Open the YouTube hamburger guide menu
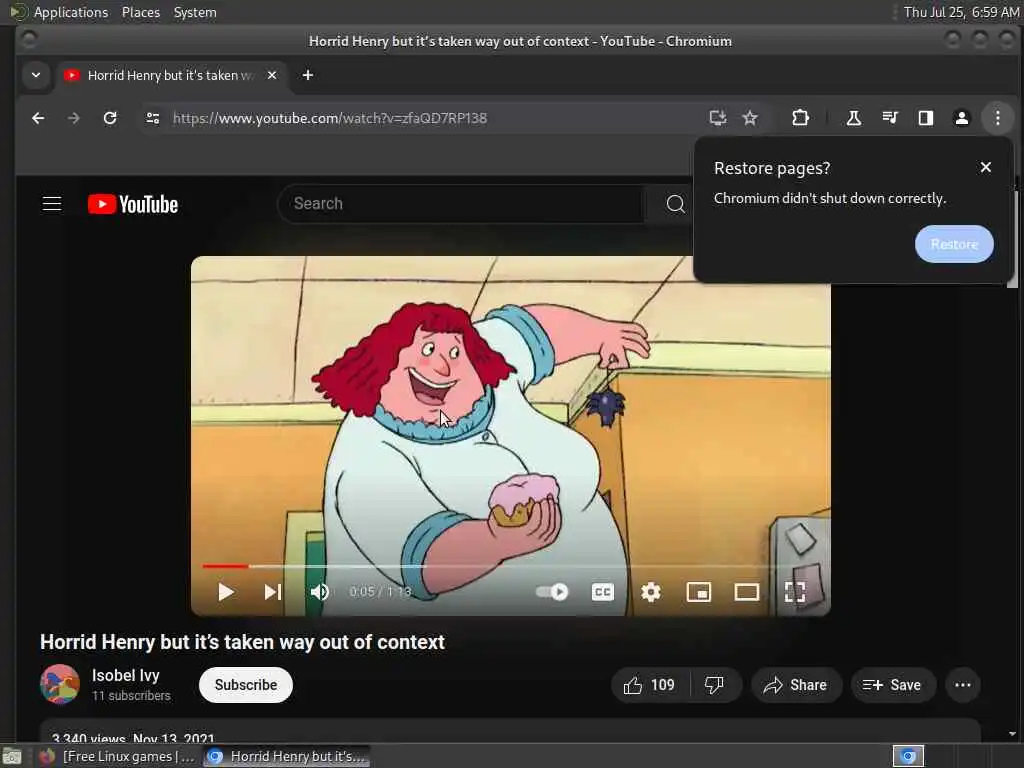Viewport: 1024px width, 768px height. tap(52, 204)
